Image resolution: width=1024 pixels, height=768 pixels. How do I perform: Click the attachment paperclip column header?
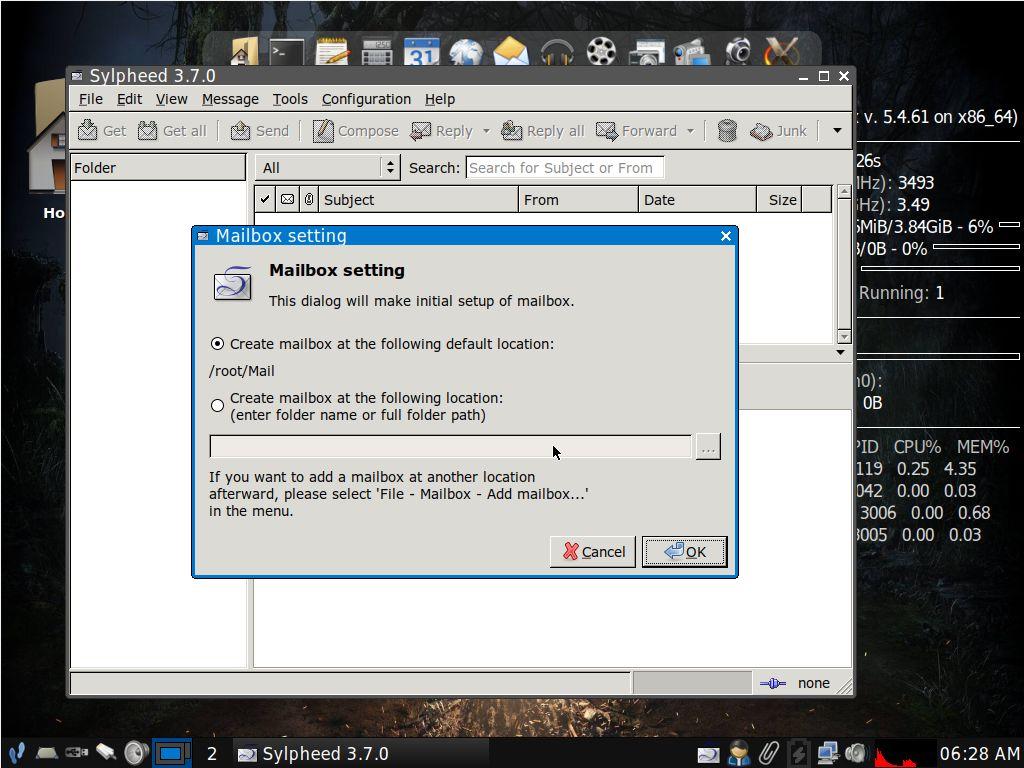(x=309, y=200)
